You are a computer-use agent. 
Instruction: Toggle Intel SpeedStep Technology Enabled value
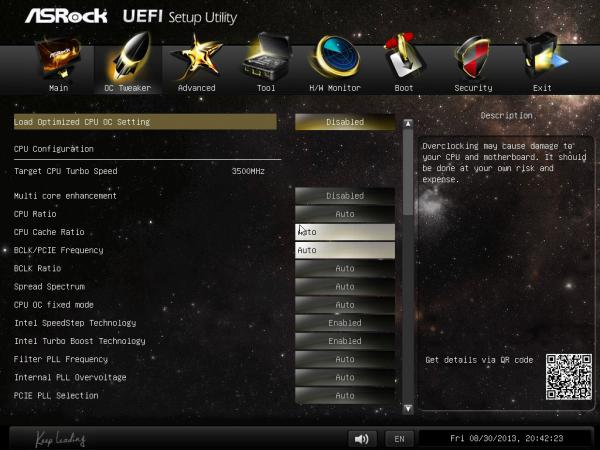pyautogui.click(x=345, y=323)
